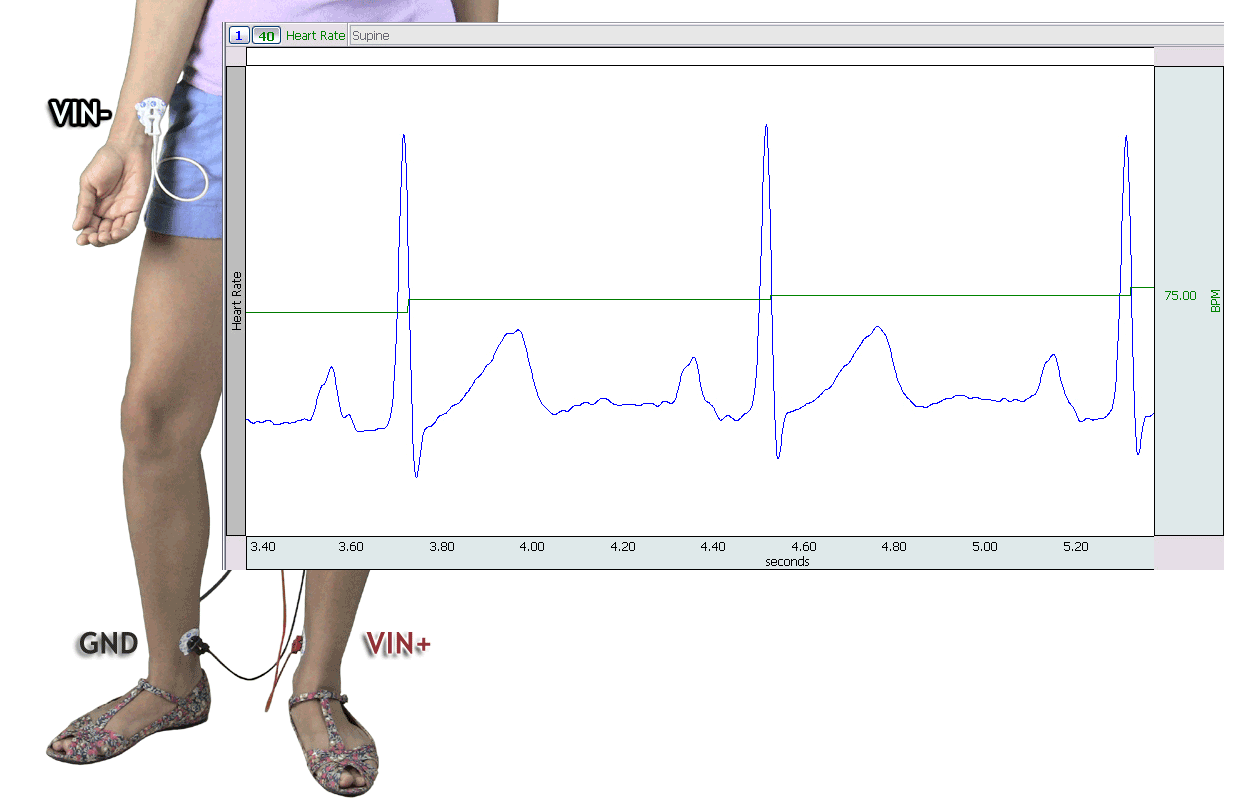Select the marker toolbar above the graph

pos(700,34)
